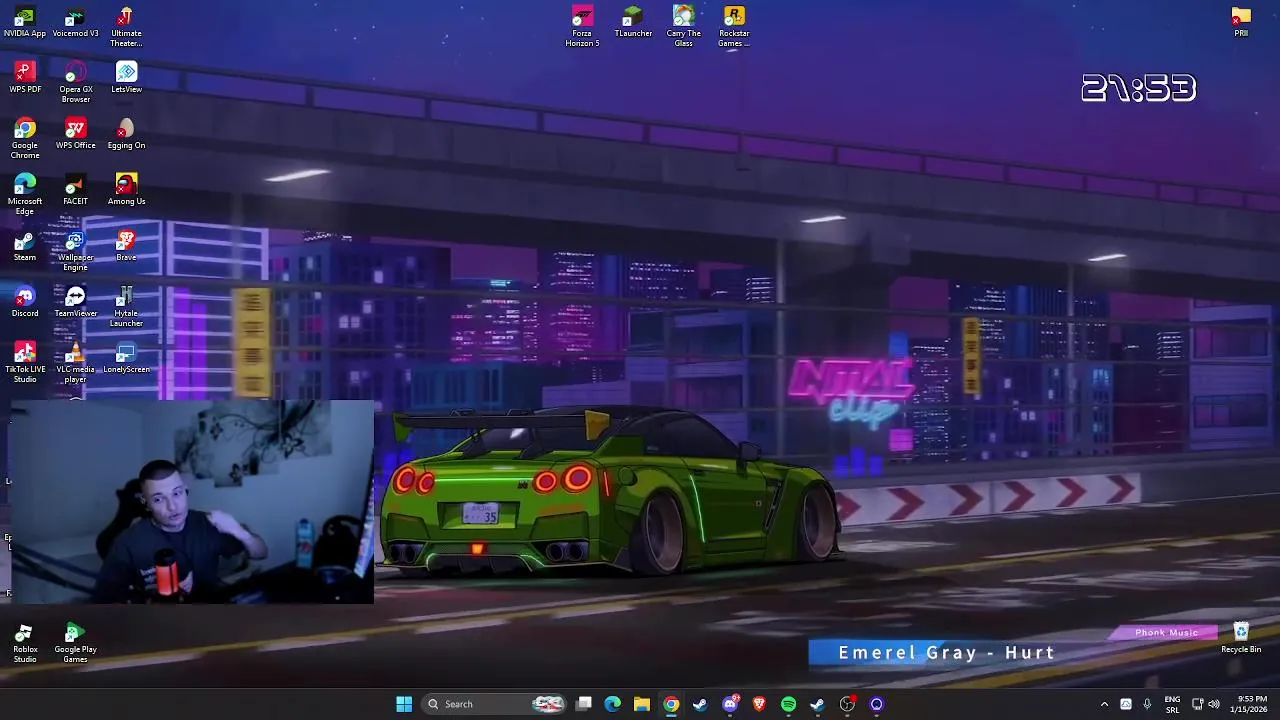Viewport: 1280px width, 720px height.
Task: Open the Recycle Bin
Action: pos(1241,638)
